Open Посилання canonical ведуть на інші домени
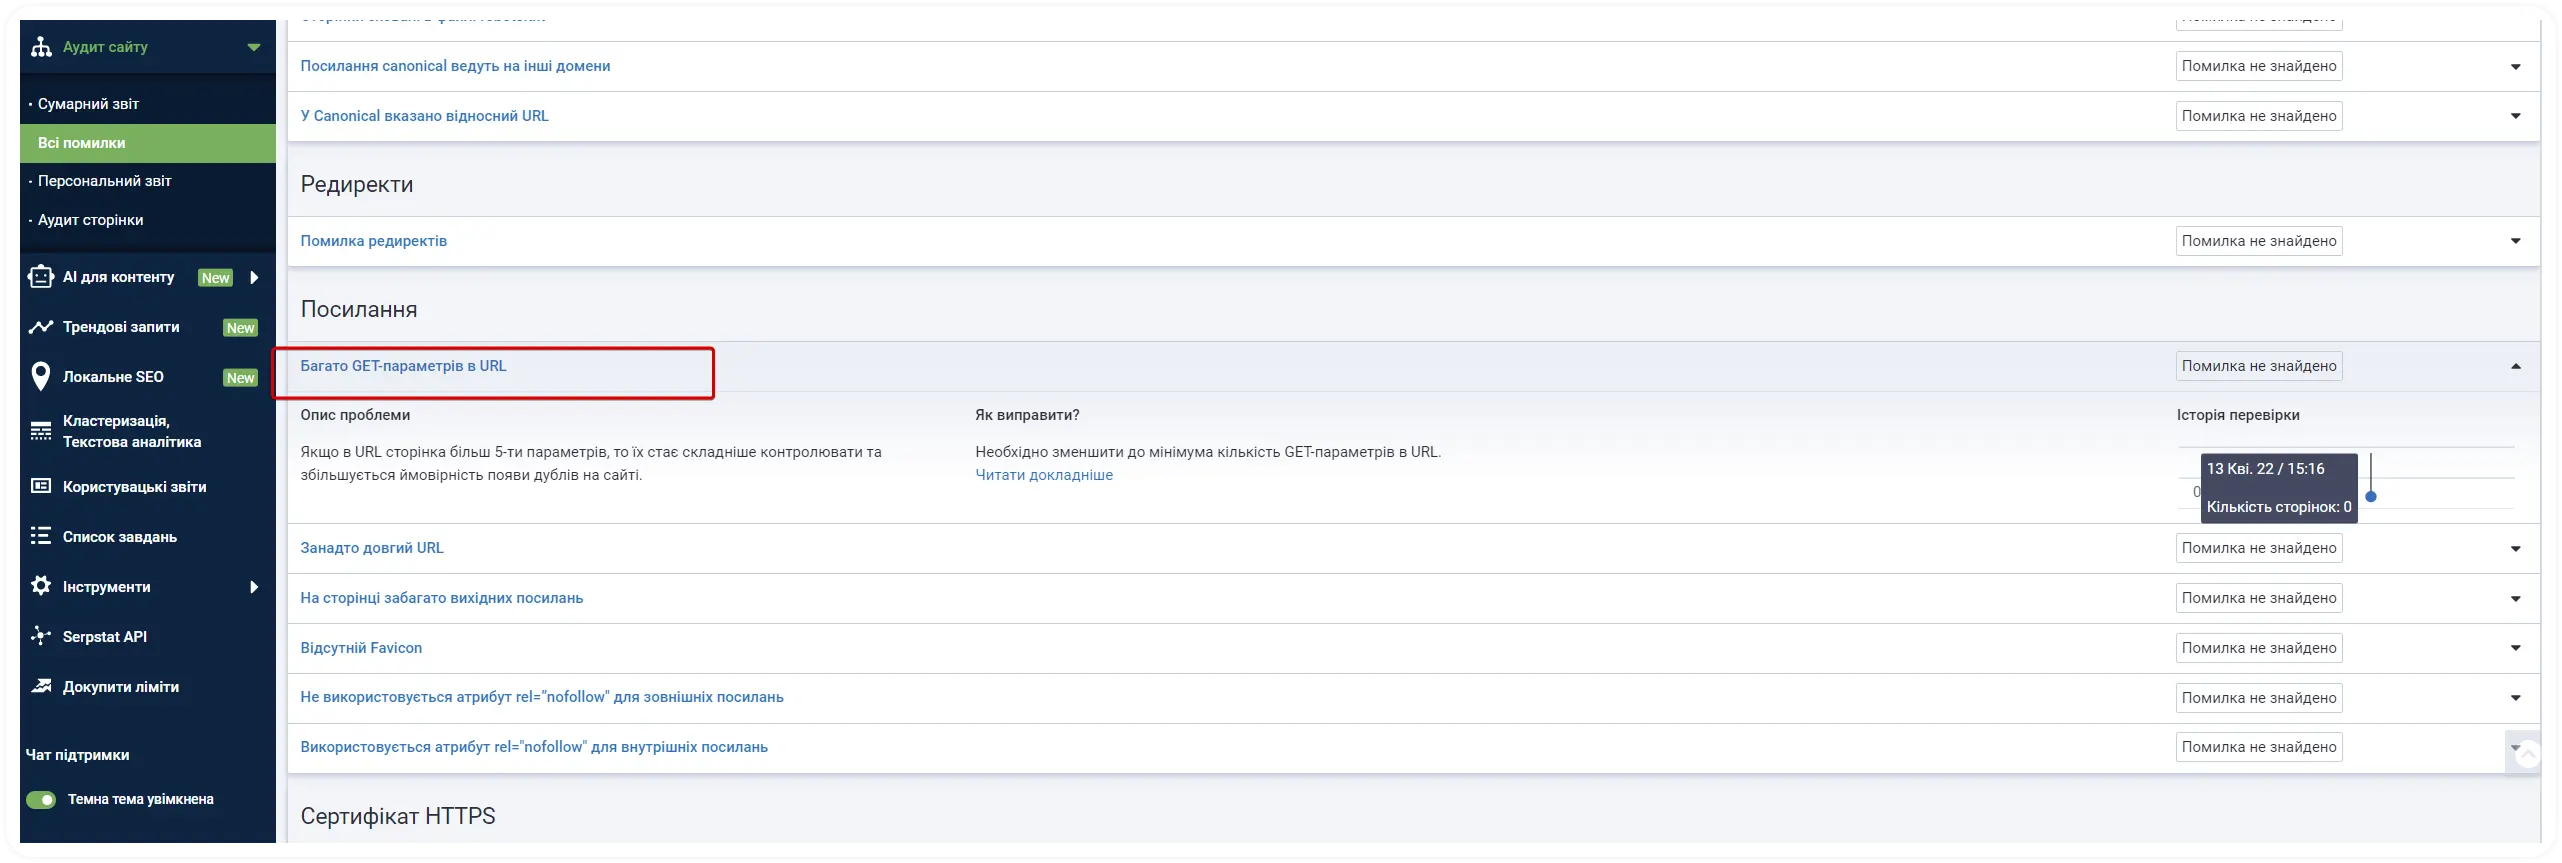 [x=455, y=66]
